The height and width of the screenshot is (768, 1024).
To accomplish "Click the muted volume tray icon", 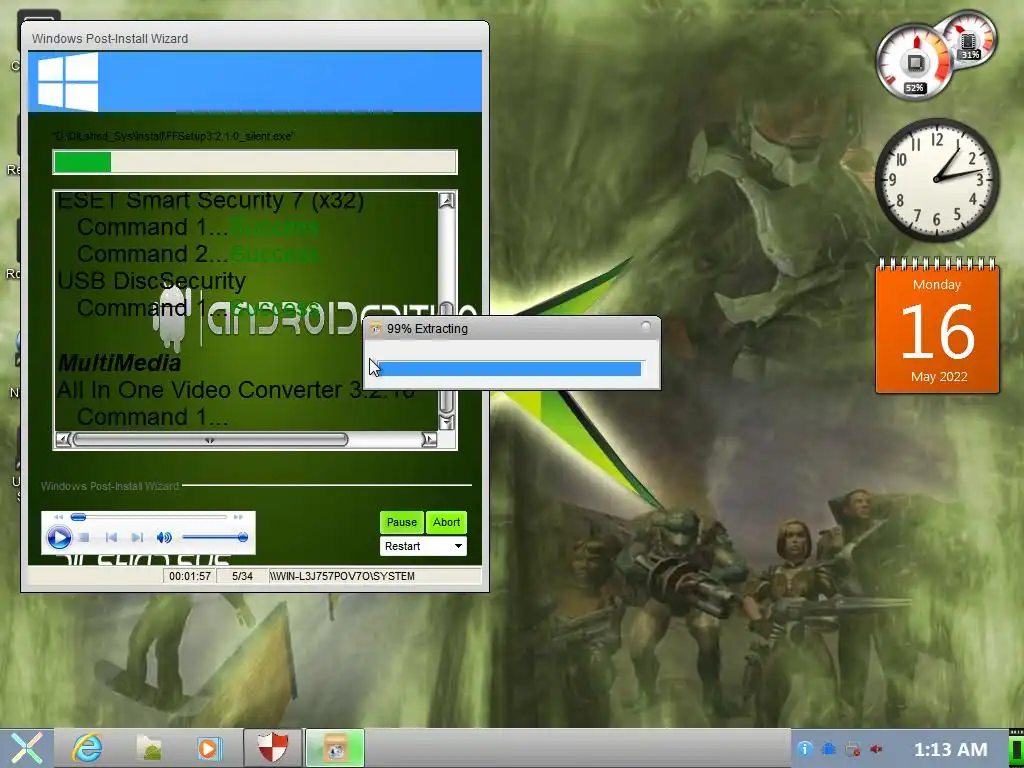I will click(876, 748).
